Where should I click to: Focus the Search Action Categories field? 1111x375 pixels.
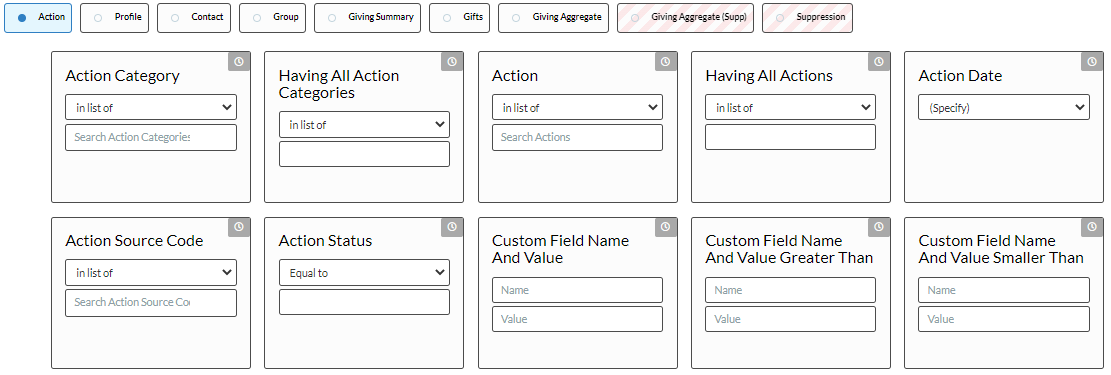point(151,138)
